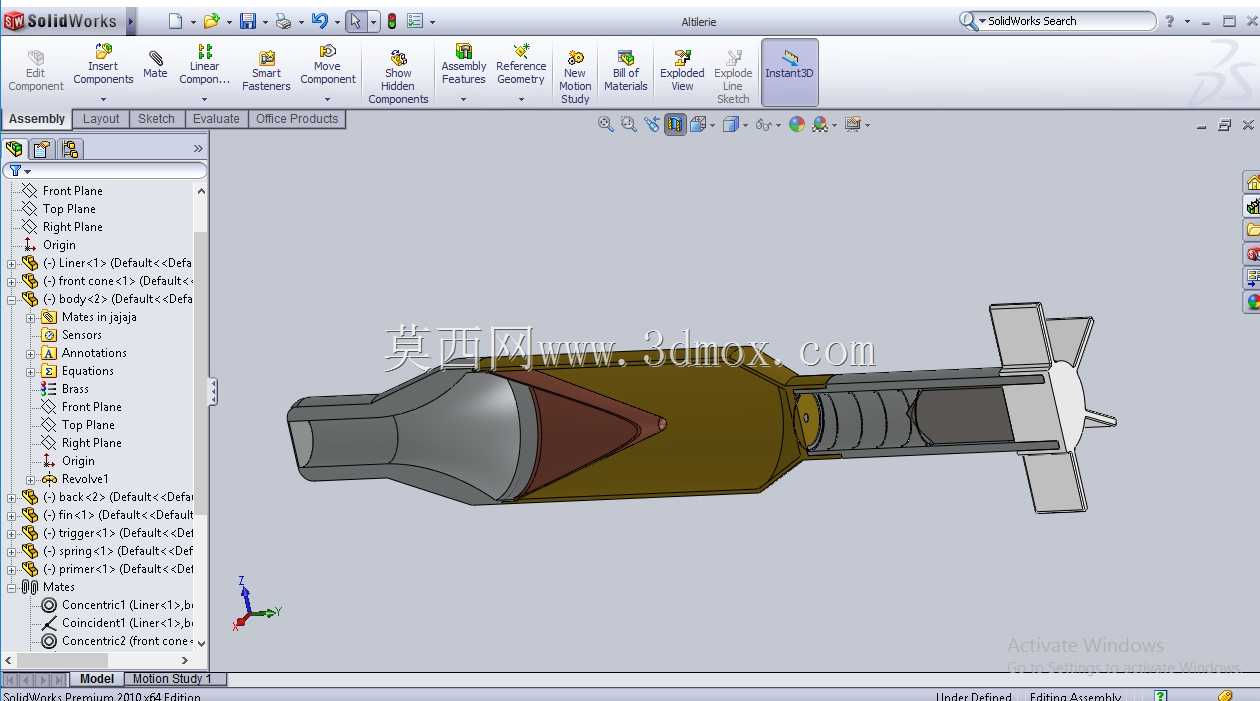The width and height of the screenshot is (1260, 701).
Task: Click the Zoom to Area icon
Action: coord(629,124)
